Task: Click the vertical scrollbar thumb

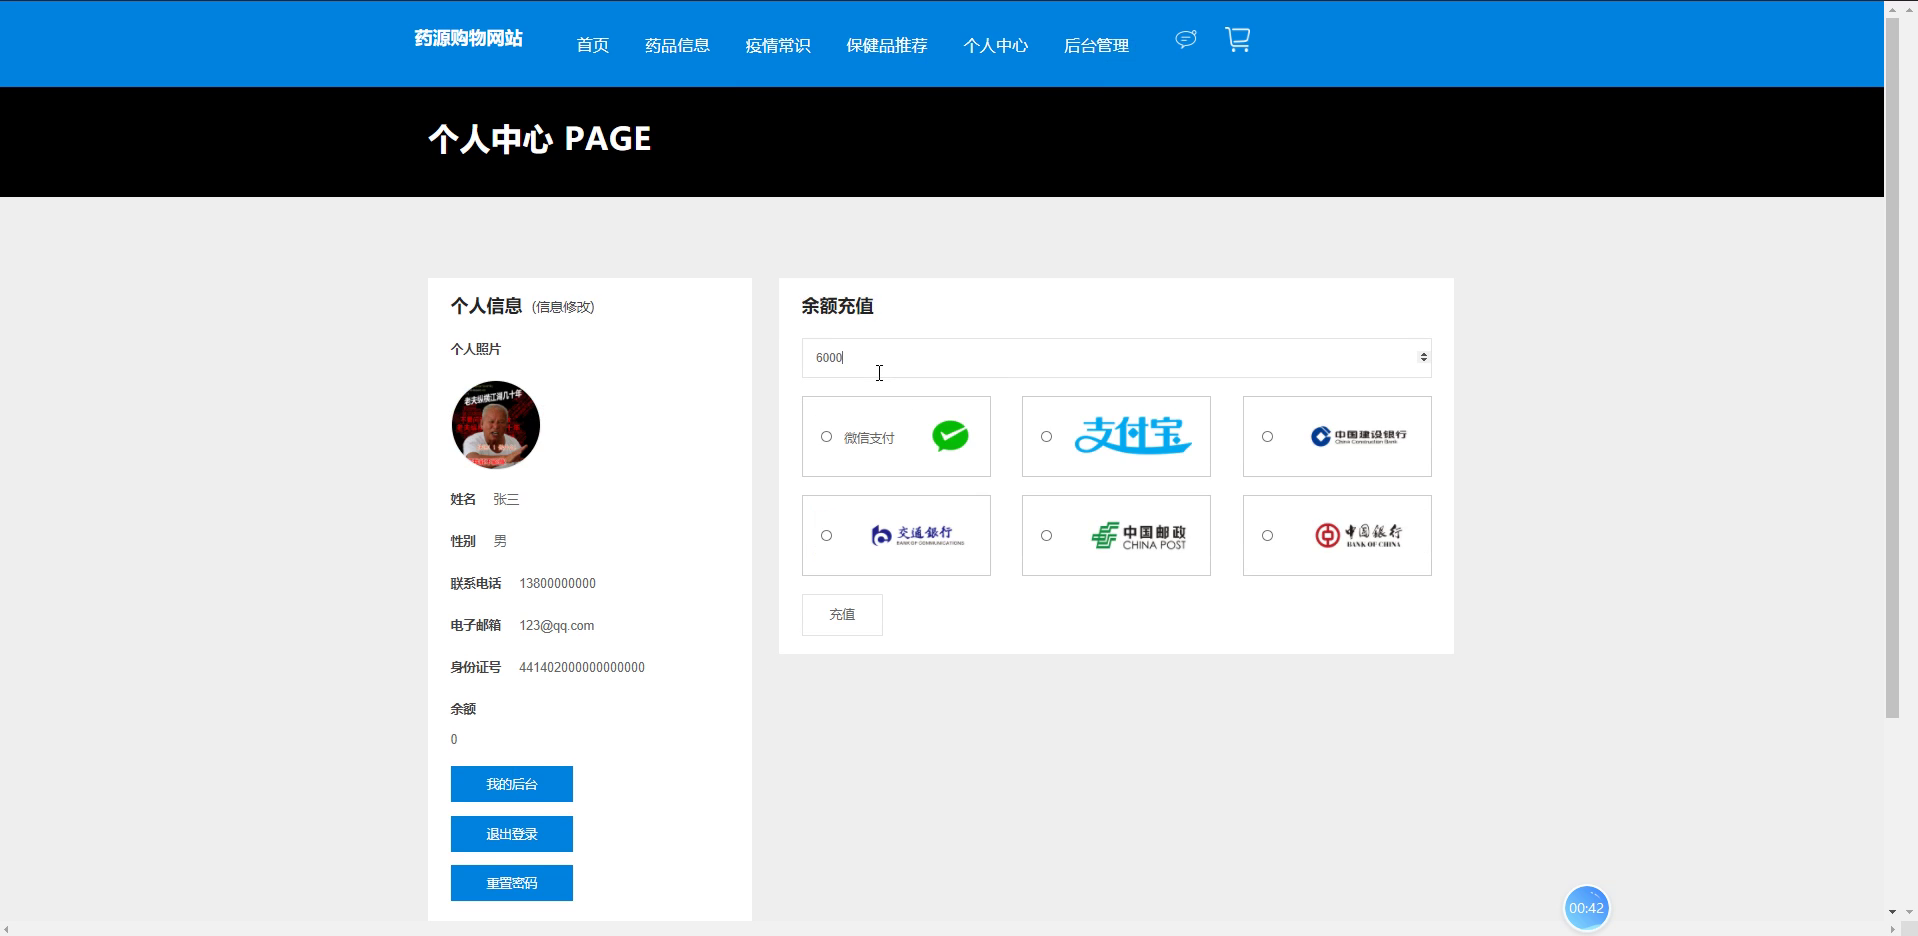Action: pos(1891,368)
